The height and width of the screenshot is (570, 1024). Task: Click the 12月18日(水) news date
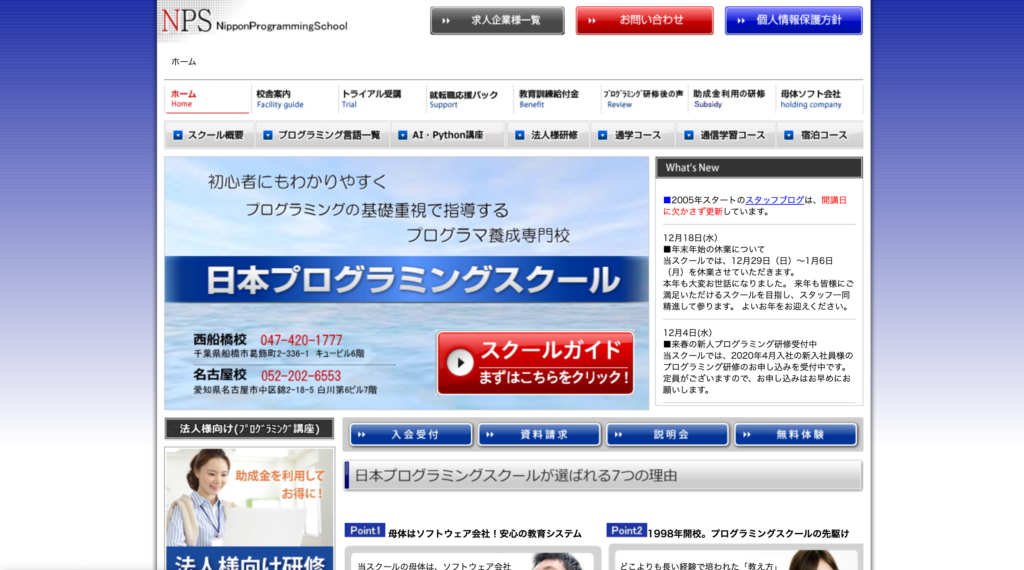[690, 238]
